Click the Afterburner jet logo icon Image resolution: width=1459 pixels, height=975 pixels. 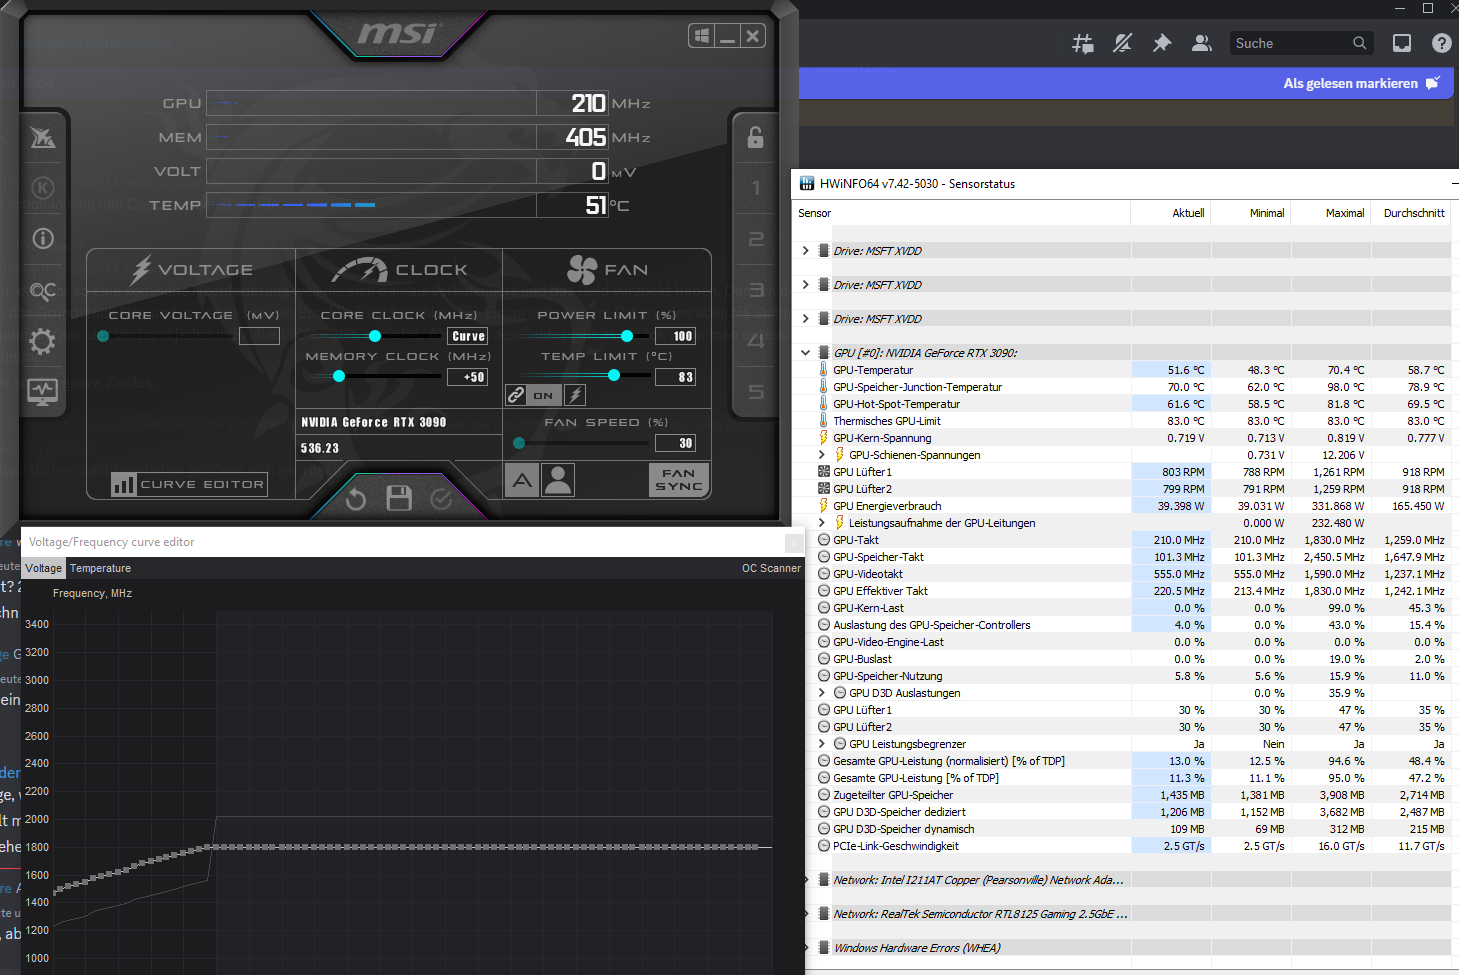pos(42,137)
